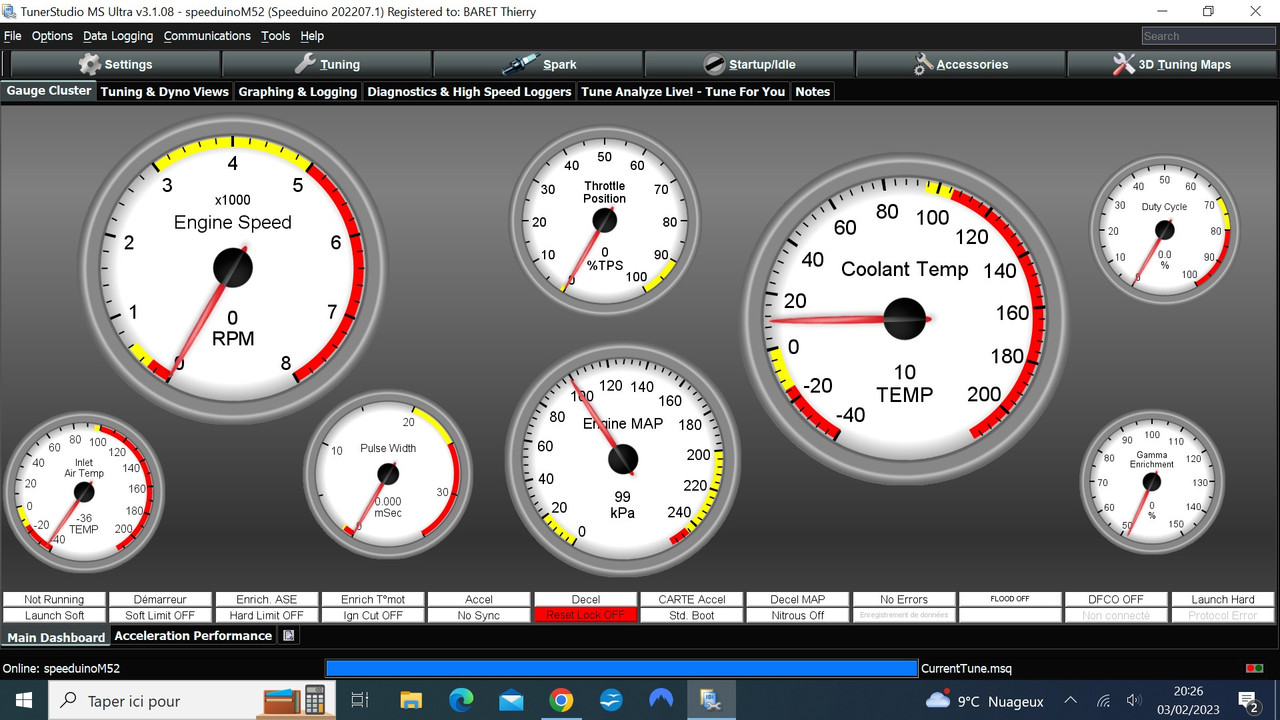Switch to the Notes tab

tap(812, 91)
